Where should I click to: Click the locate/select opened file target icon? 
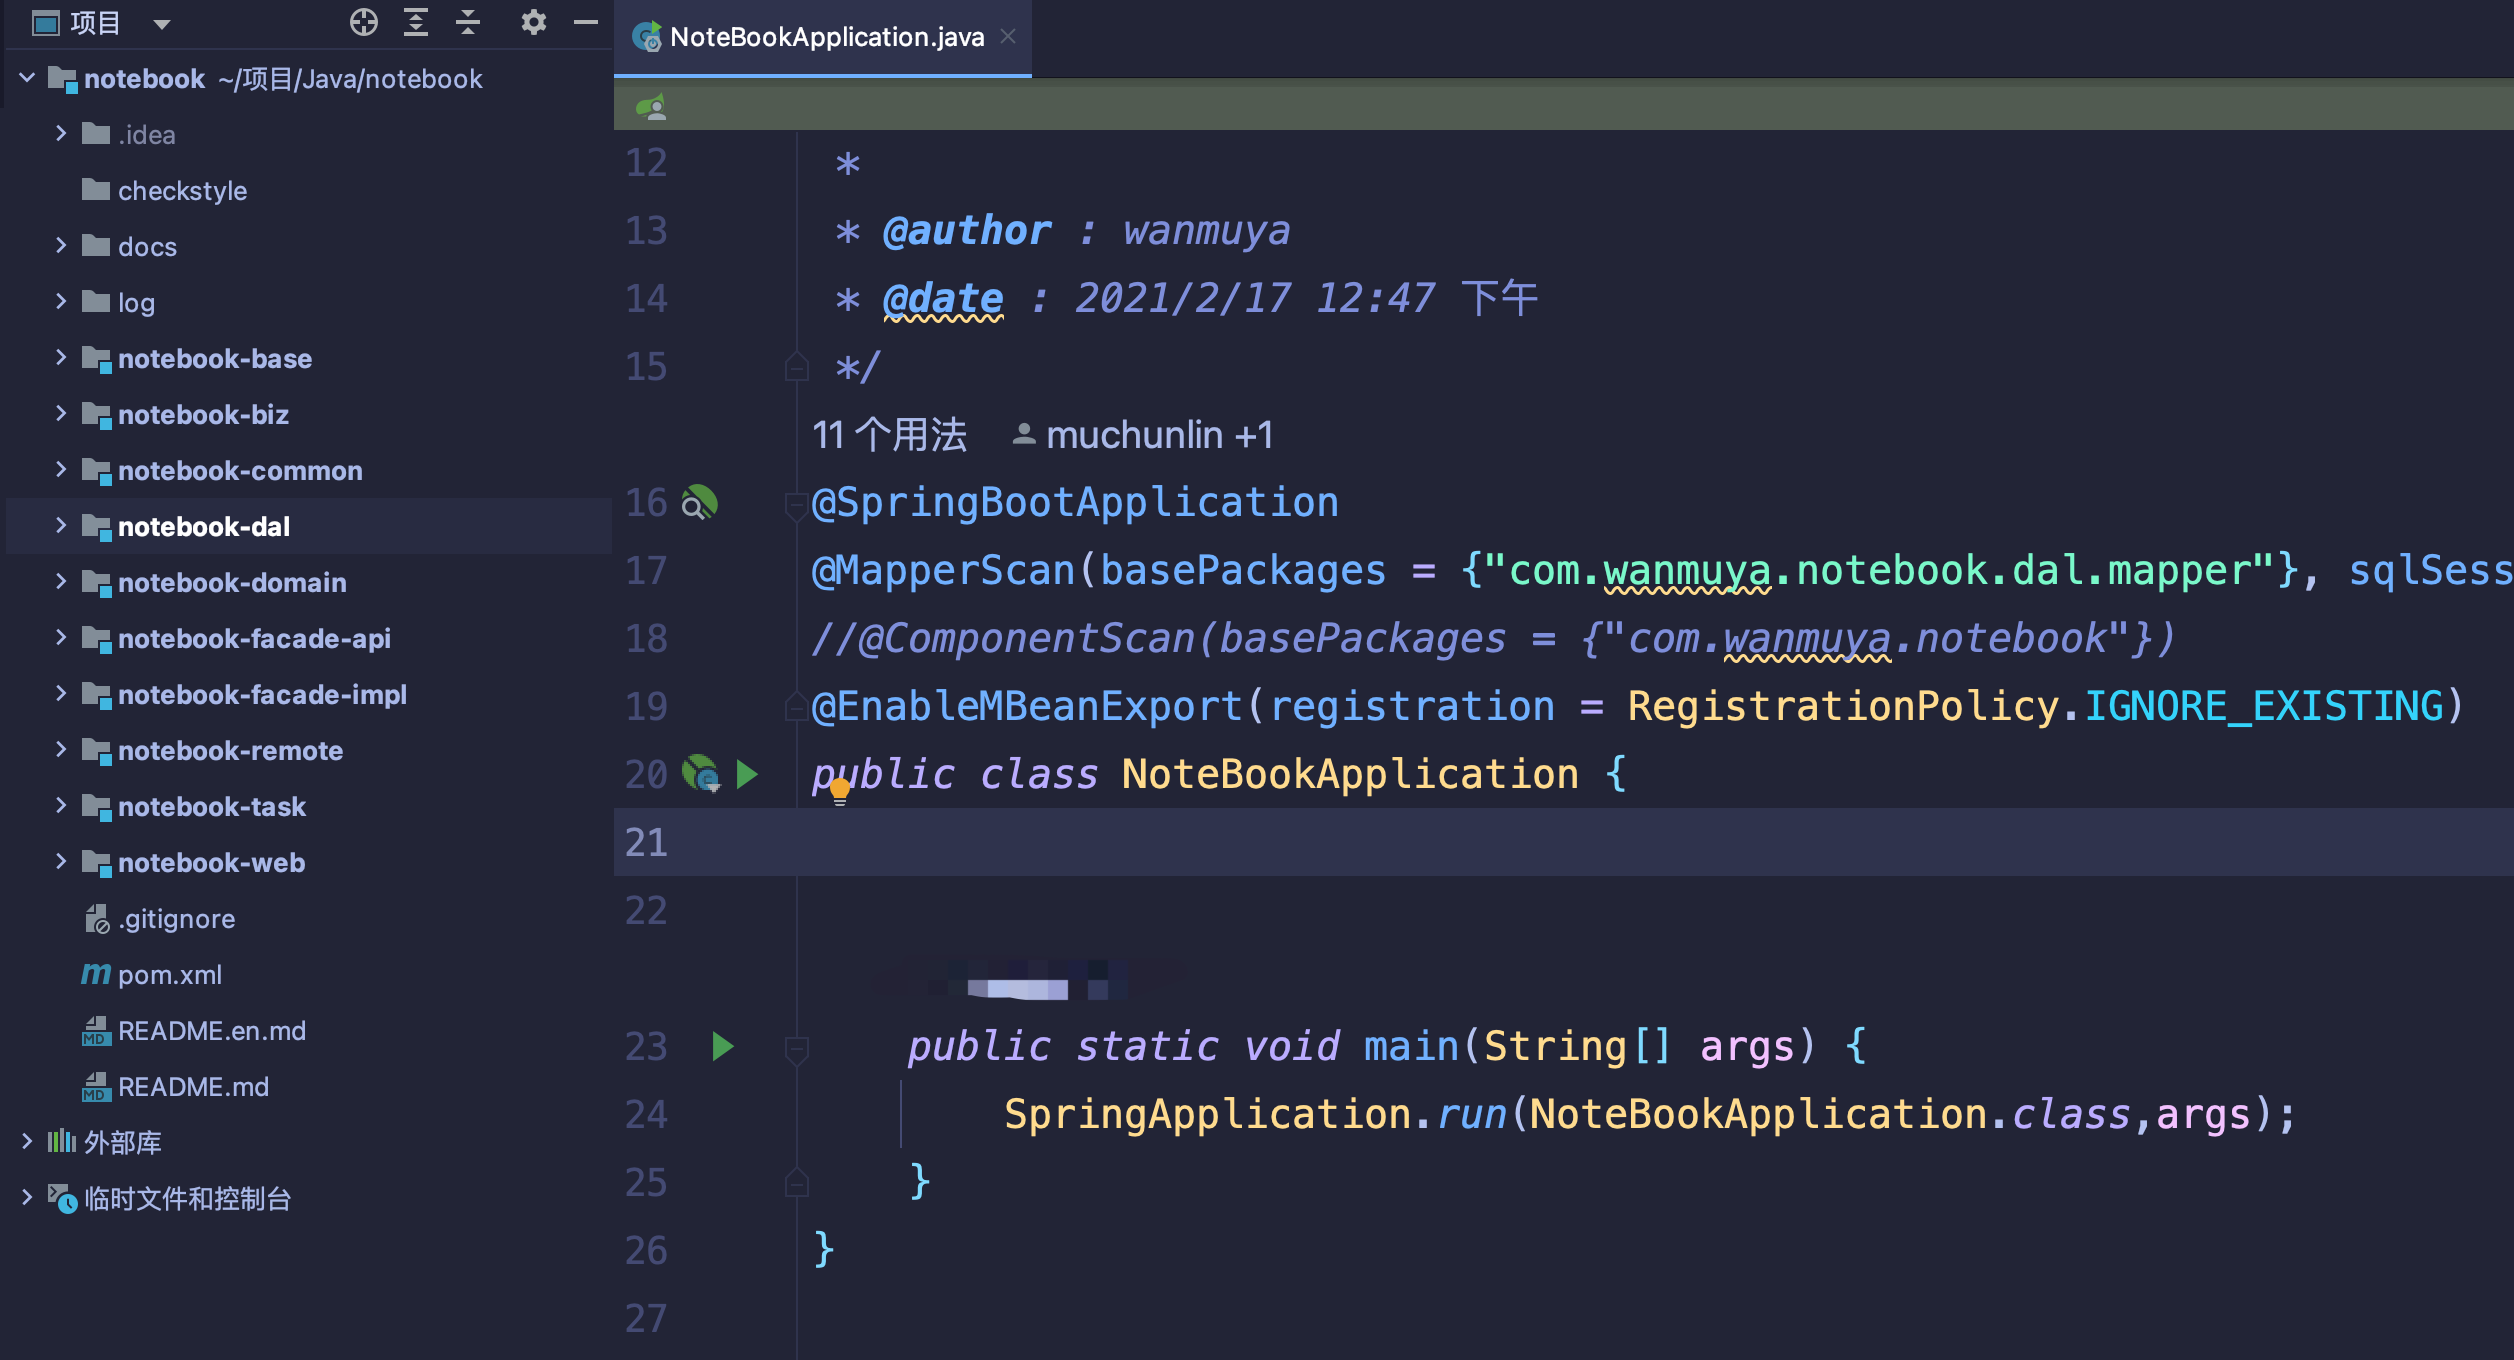(x=364, y=22)
